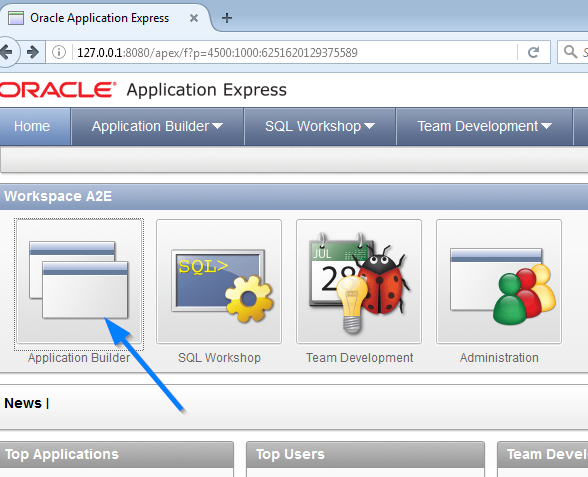The width and height of the screenshot is (588, 477).
Task: Click the SQL Workshop text link
Action: click(x=219, y=358)
